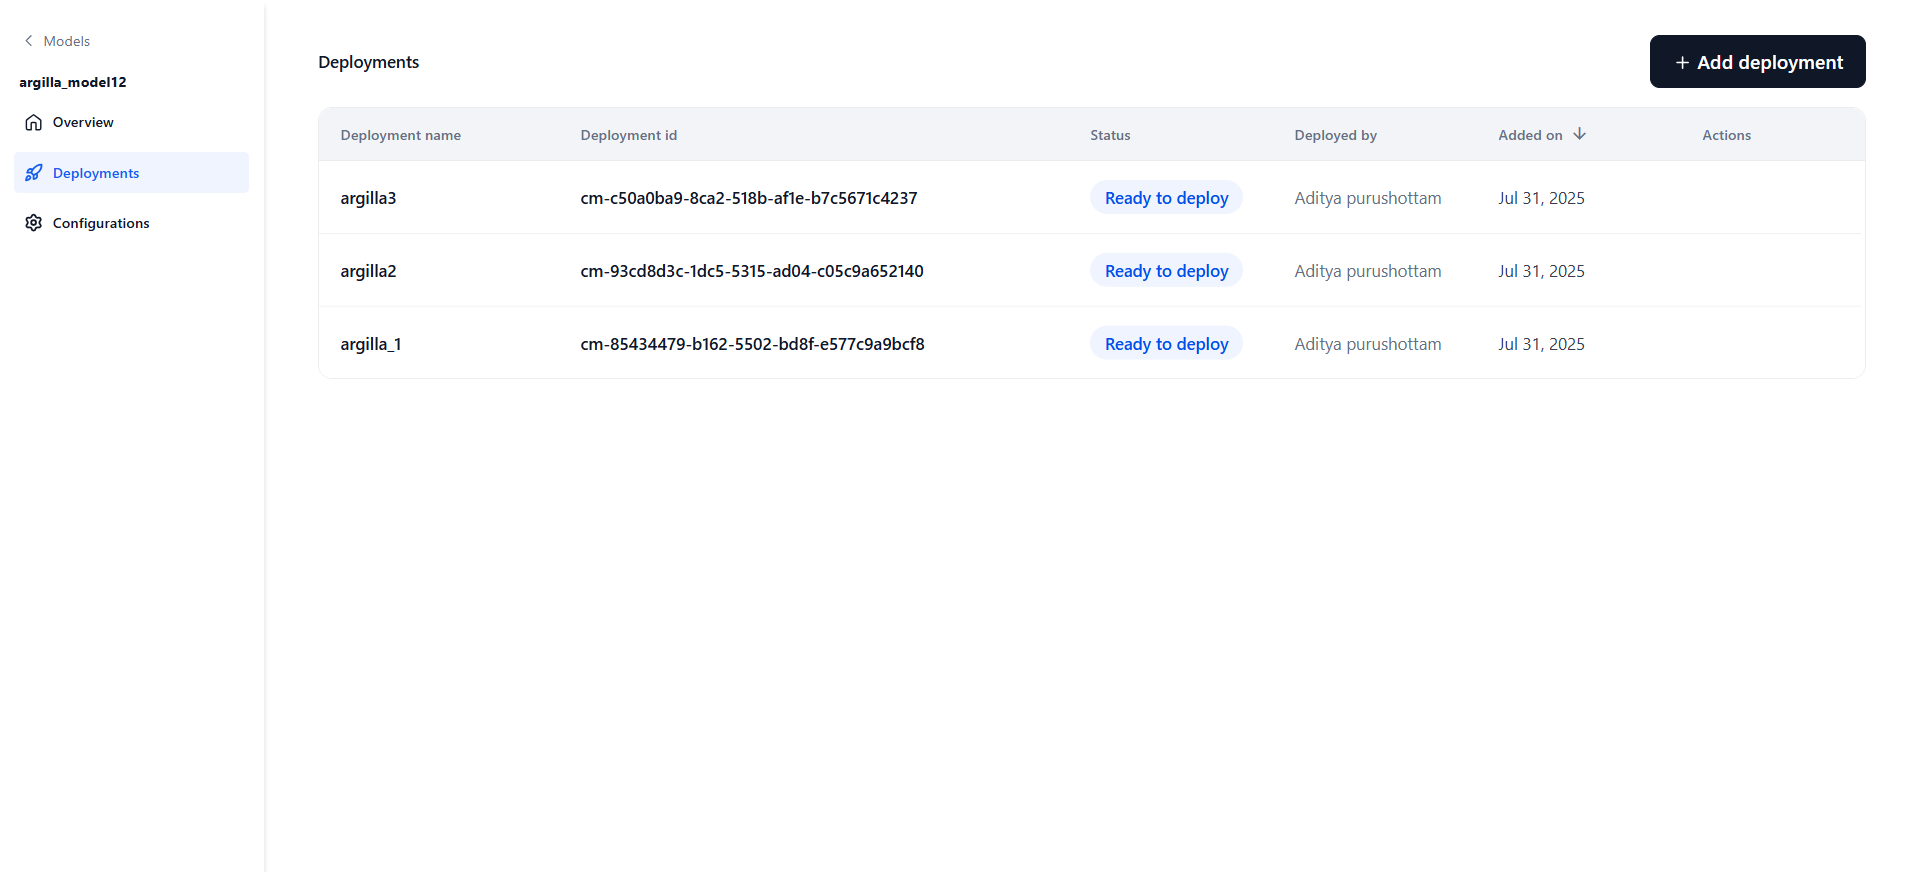Screen dimensions: 1920x872
Task: Click Ready to deploy badge for argilla_1
Action: (1166, 344)
